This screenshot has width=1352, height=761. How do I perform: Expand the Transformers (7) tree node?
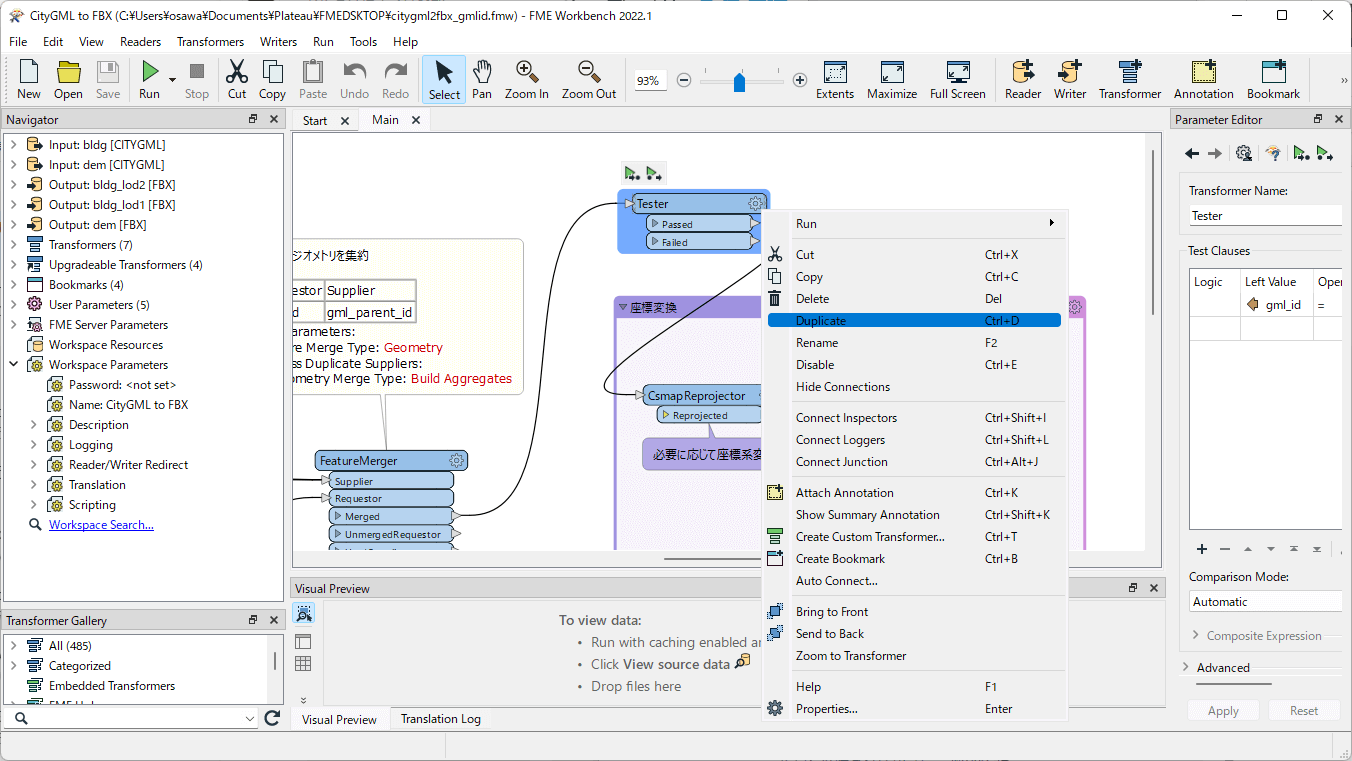click(x=13, y=245)
